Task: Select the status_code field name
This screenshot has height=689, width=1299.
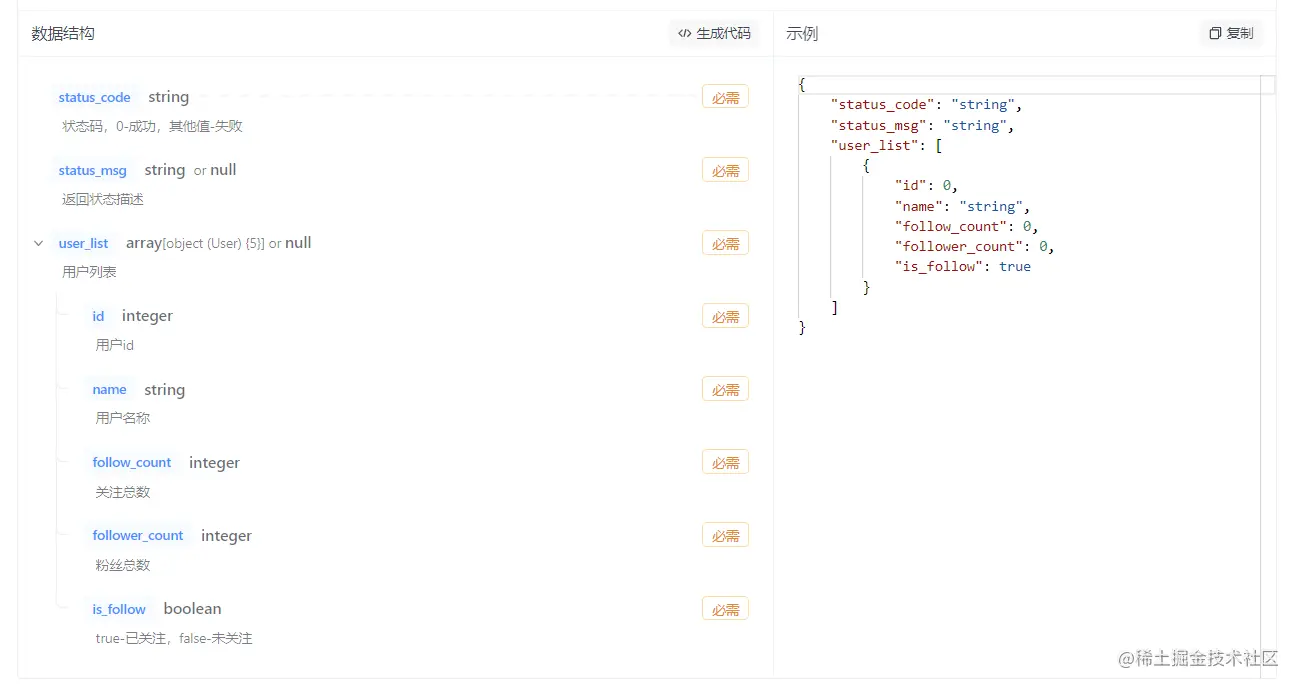Action: pos(95,97)
